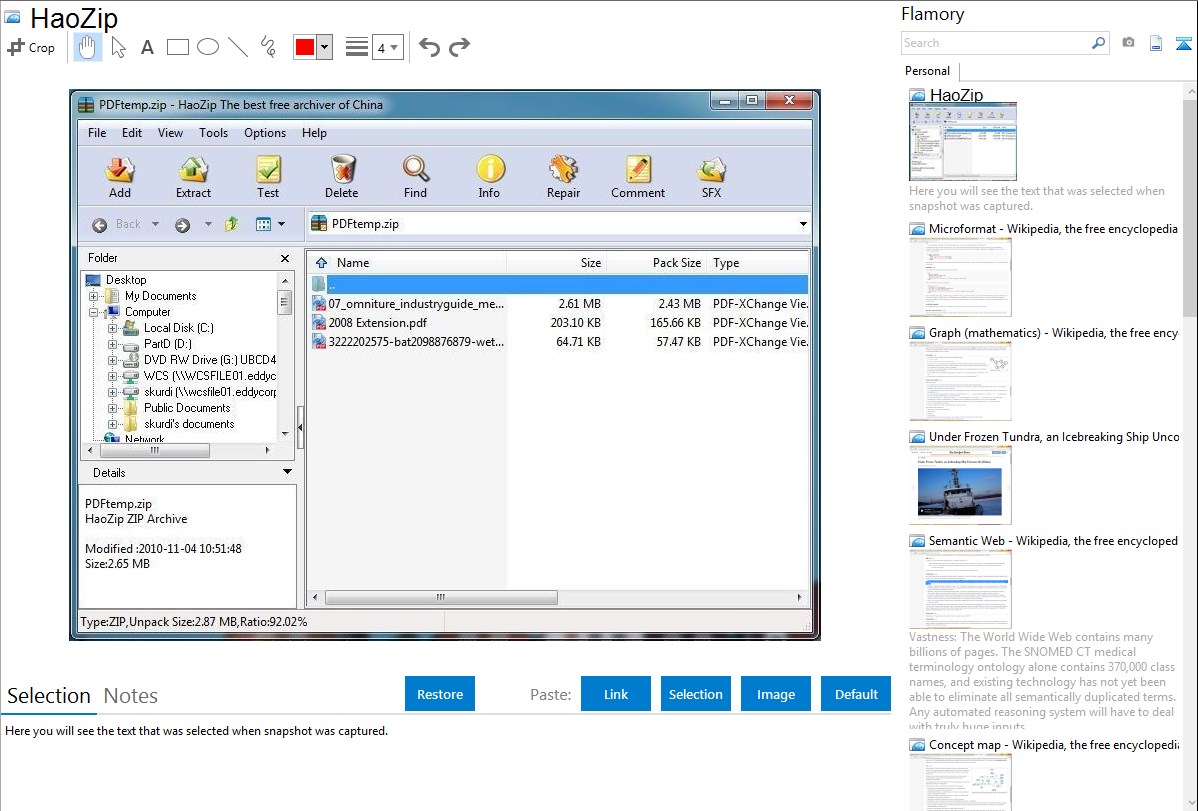
Task: Click the Repair icon in HaoZip
Action: [x=563, y=177]
